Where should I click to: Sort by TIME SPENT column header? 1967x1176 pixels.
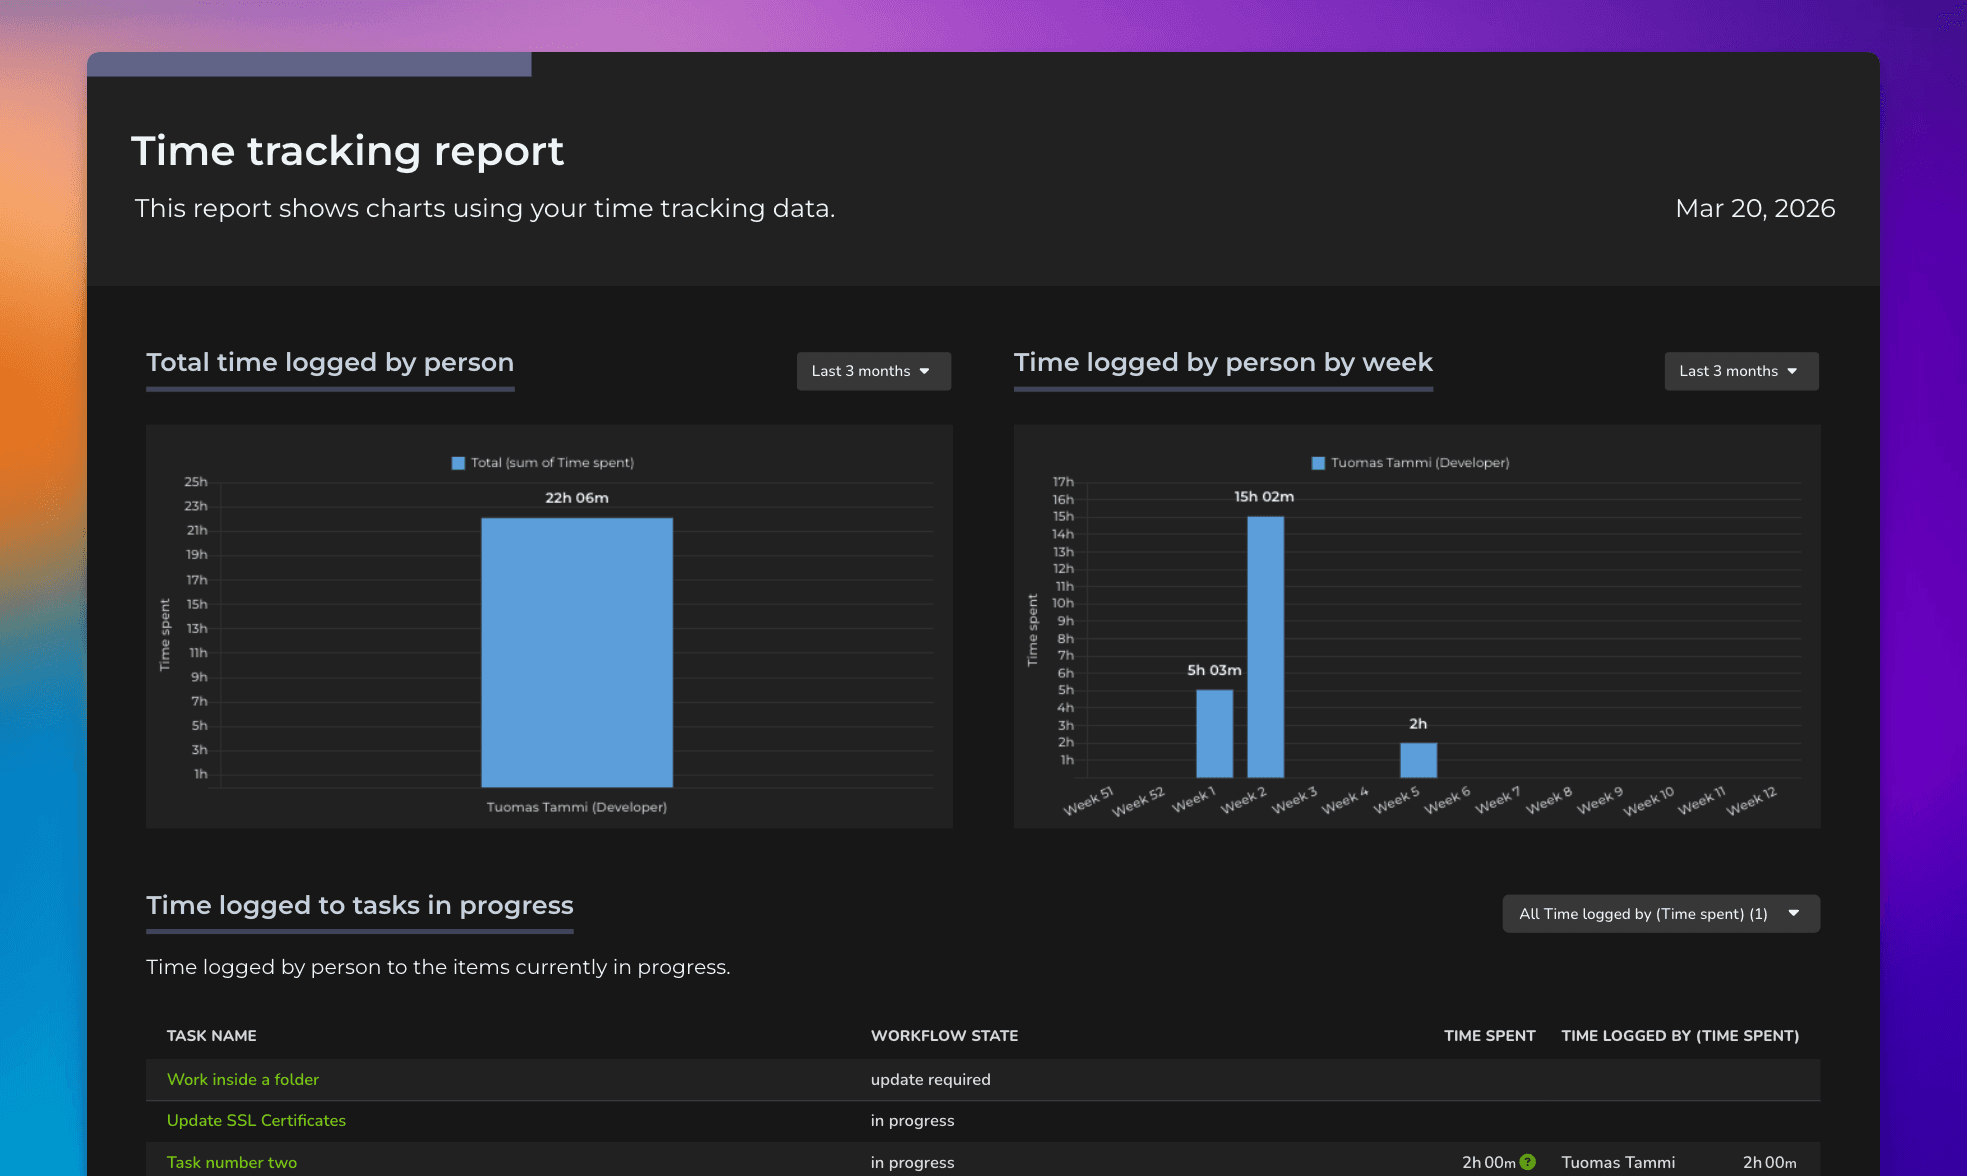point(1489,1036)
